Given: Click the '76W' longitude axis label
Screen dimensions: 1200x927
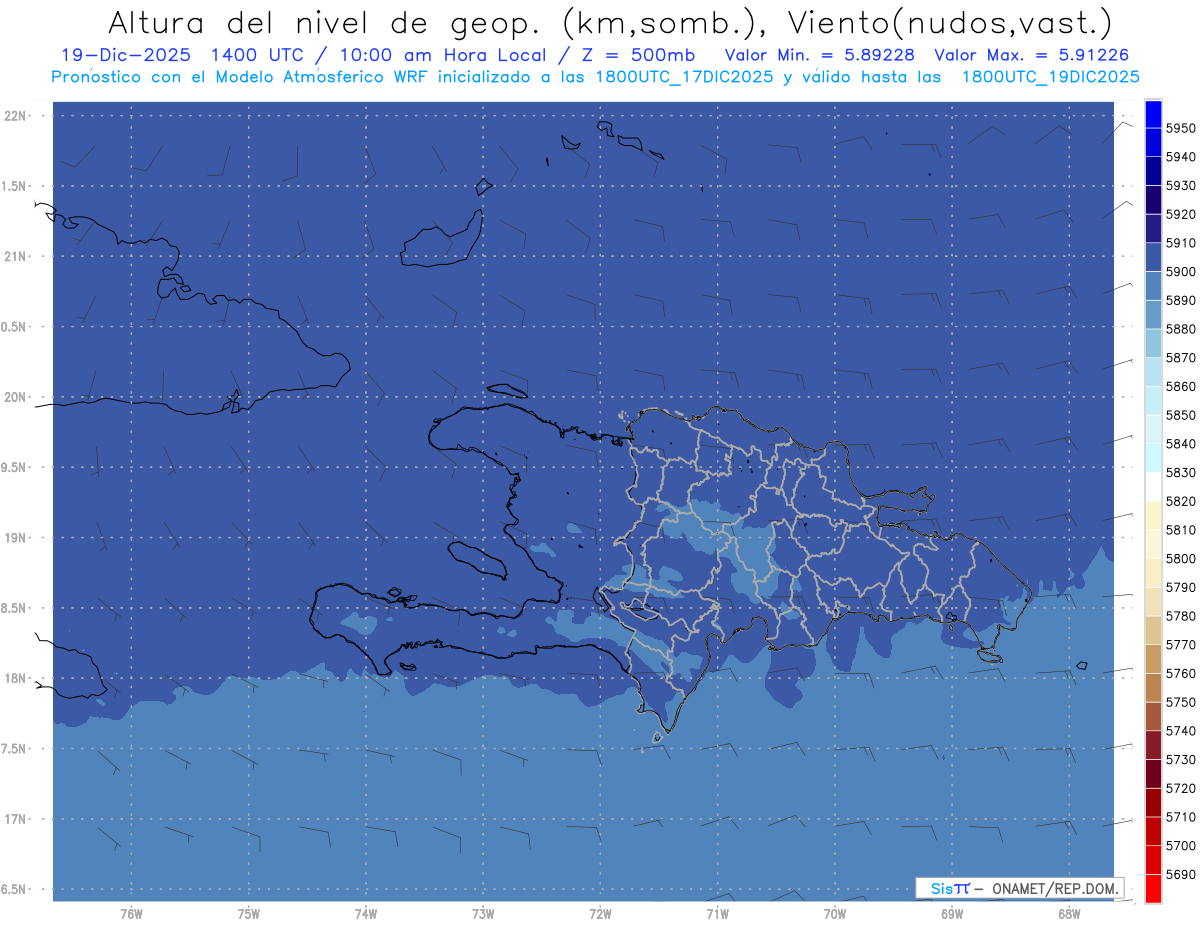Looking at the screenshot, I should click(x=131, y=913).
